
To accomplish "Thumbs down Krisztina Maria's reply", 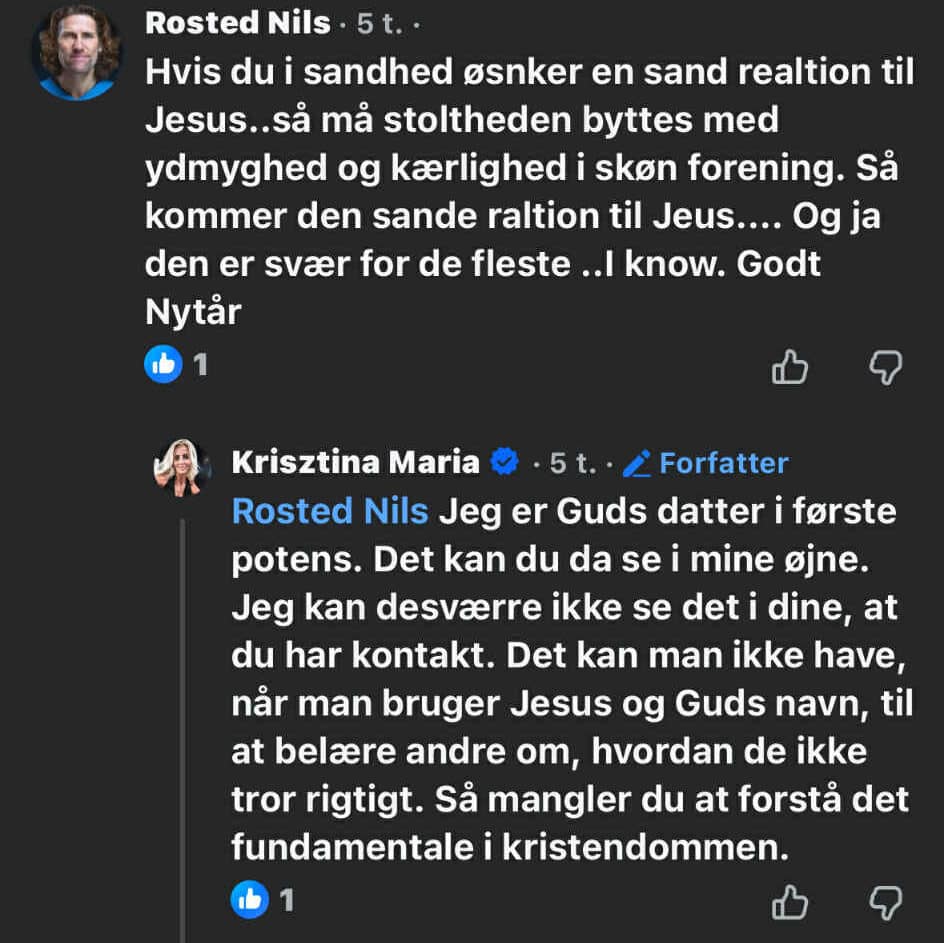I will [x=885, y=903].
